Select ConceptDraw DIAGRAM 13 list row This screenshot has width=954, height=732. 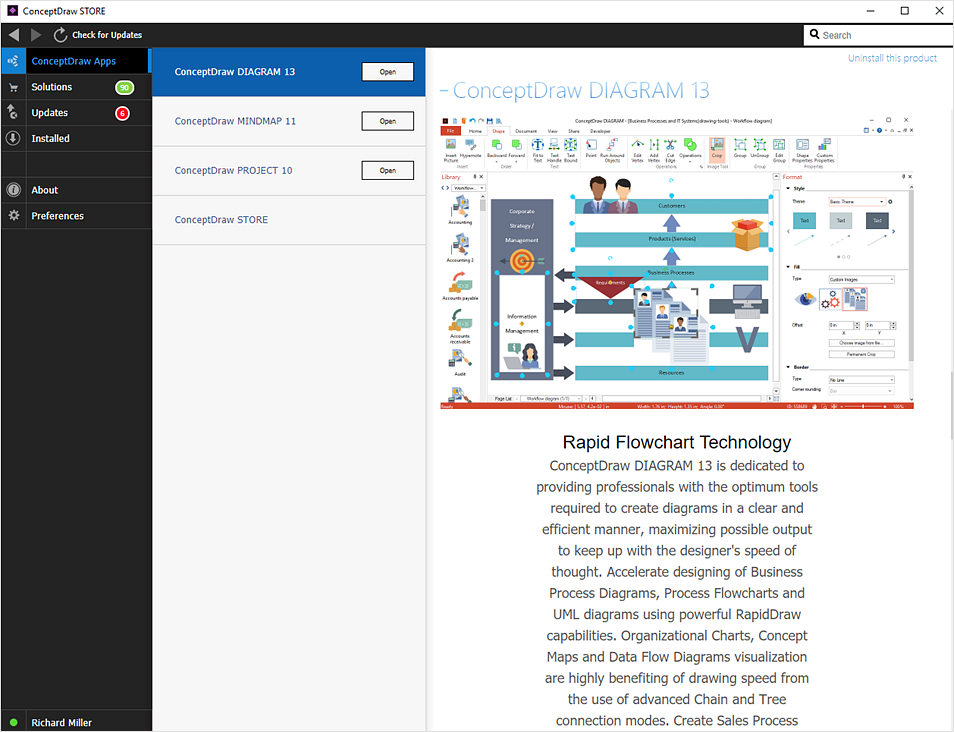click(x=288, y=72)
